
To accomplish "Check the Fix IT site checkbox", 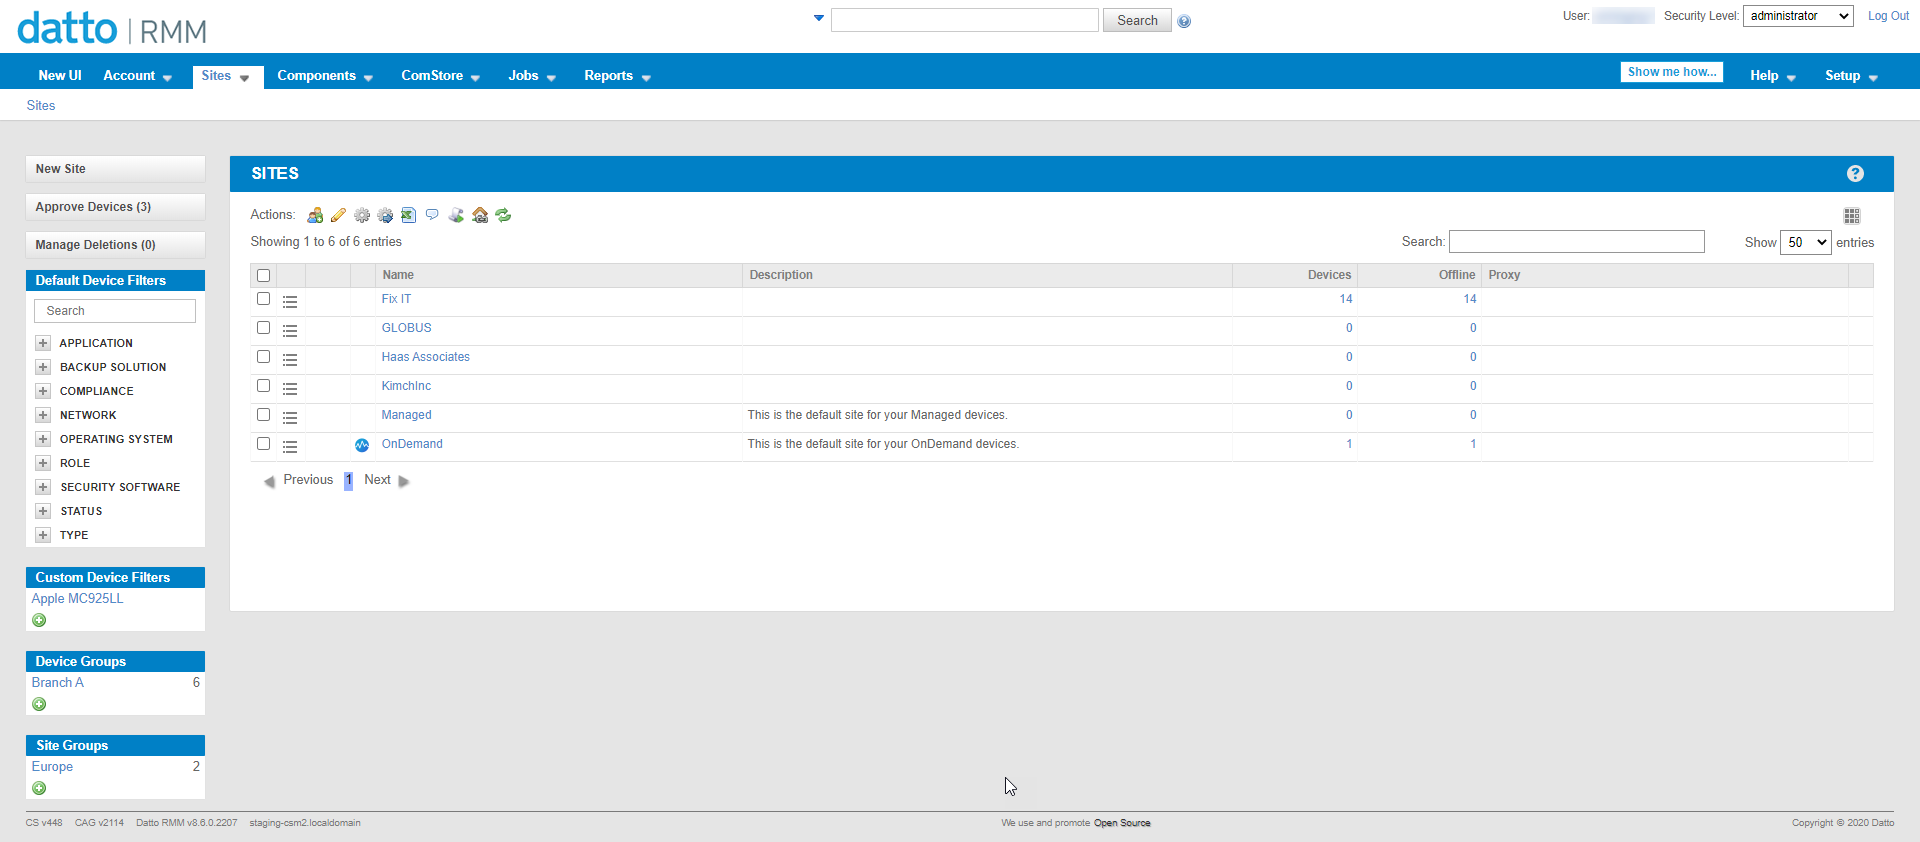I will click(x=264, y=298).
